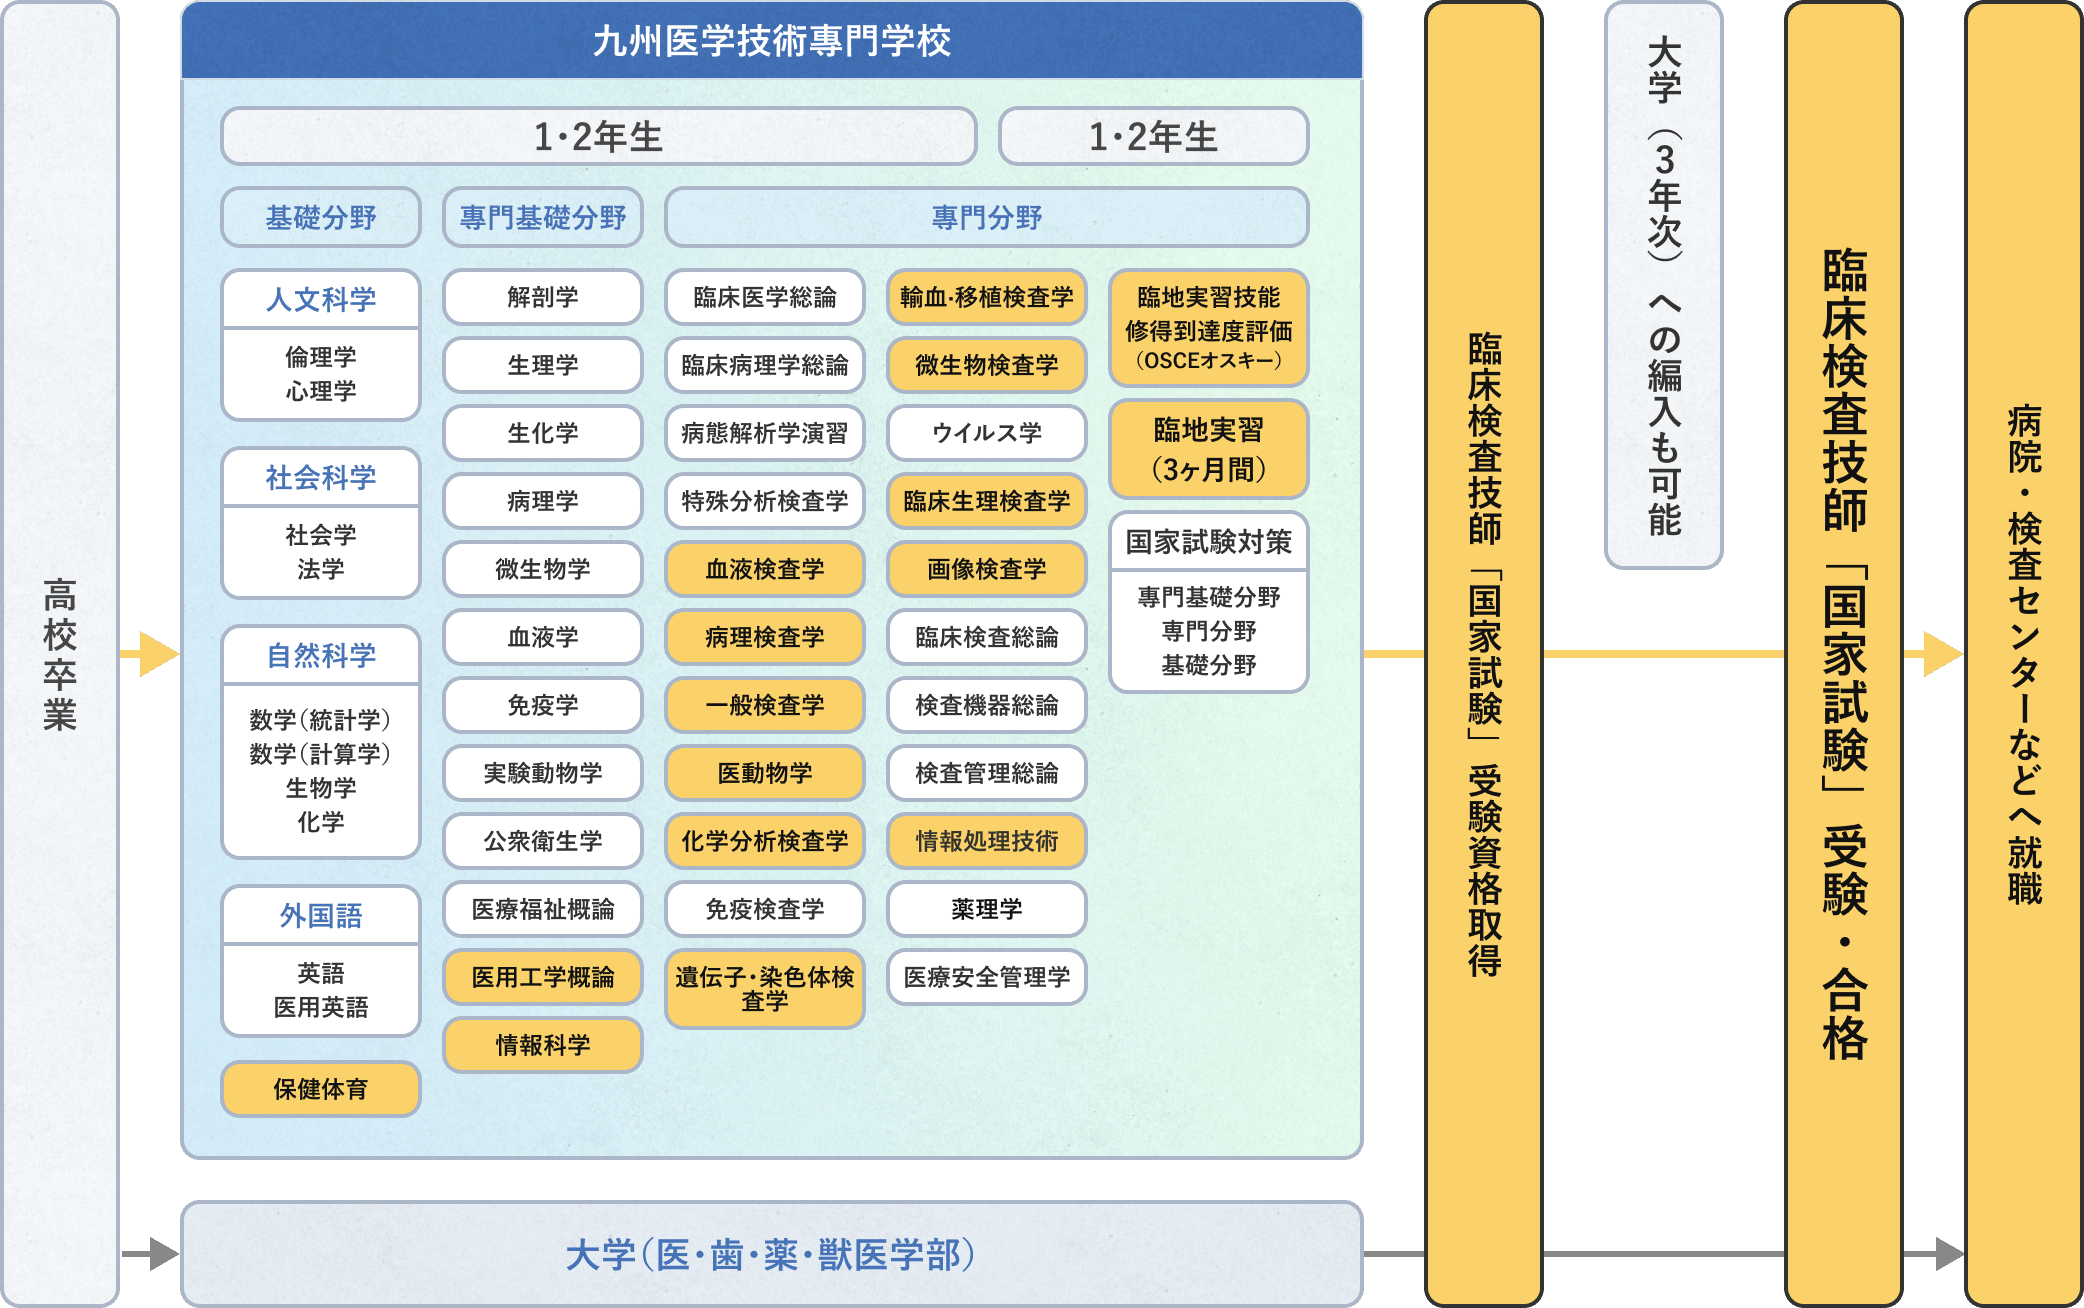Select the 実験動物学 box
This screenshot has width=2084, height=1308.
click(x=543, y=773)
